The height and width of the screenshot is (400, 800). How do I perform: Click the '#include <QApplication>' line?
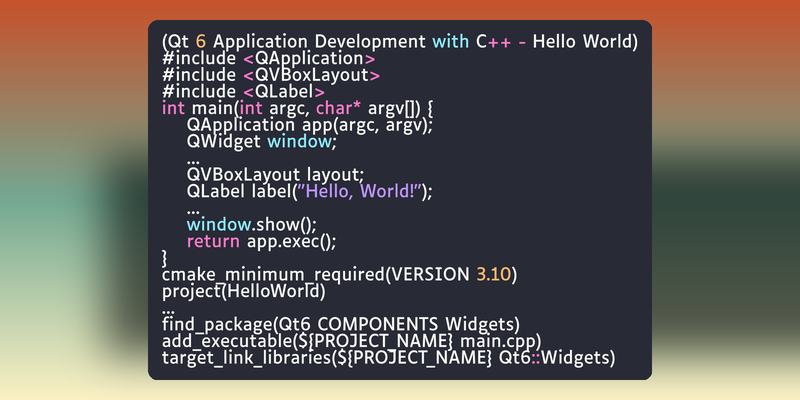pos(269,59)
